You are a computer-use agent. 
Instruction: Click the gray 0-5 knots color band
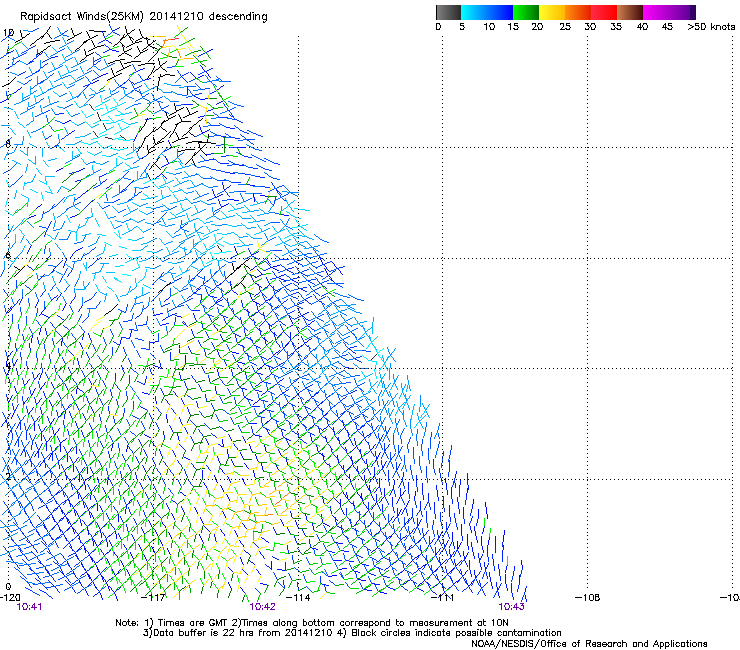coord(448,12)
